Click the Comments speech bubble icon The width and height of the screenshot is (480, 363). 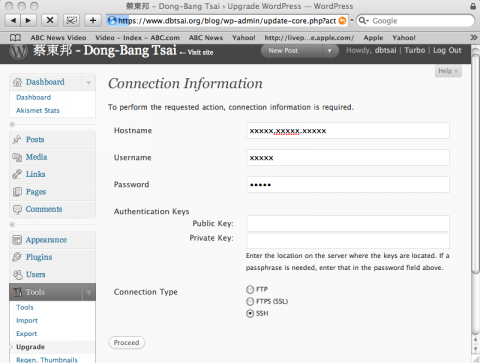tap(17, 209)
